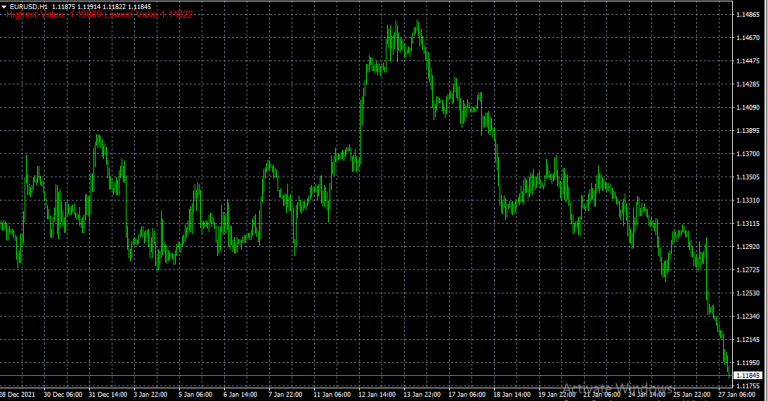Click the 27 Jan 06:00 time axis label

click(737, 395)
